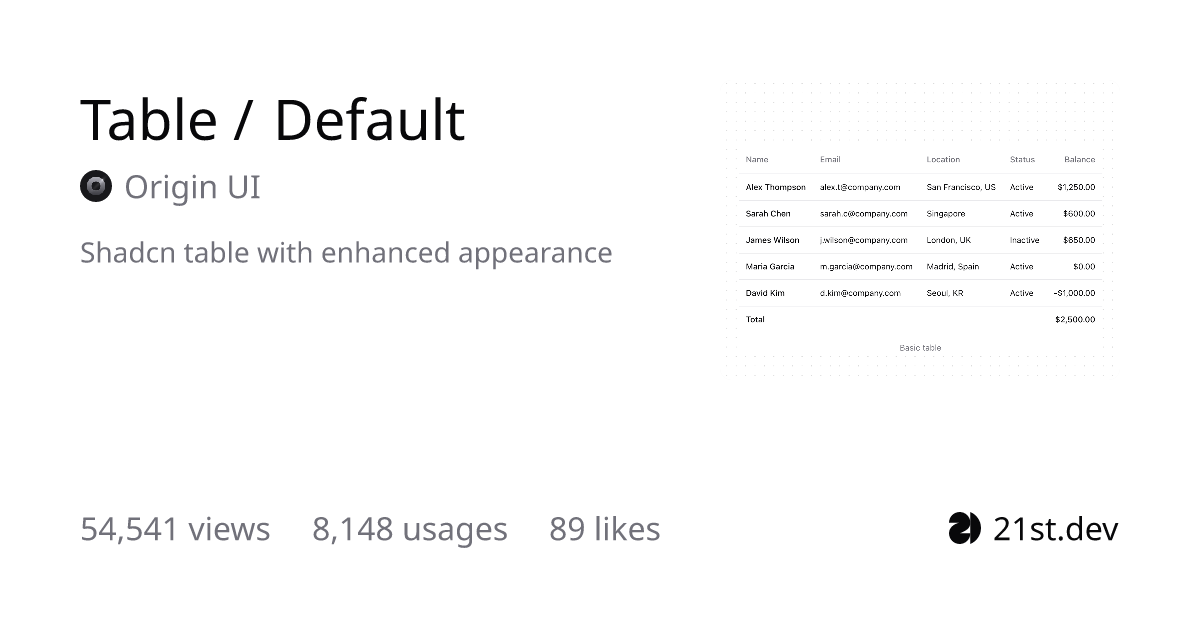Click David Kim's -$1,000.00 balance

(1074, 293)
